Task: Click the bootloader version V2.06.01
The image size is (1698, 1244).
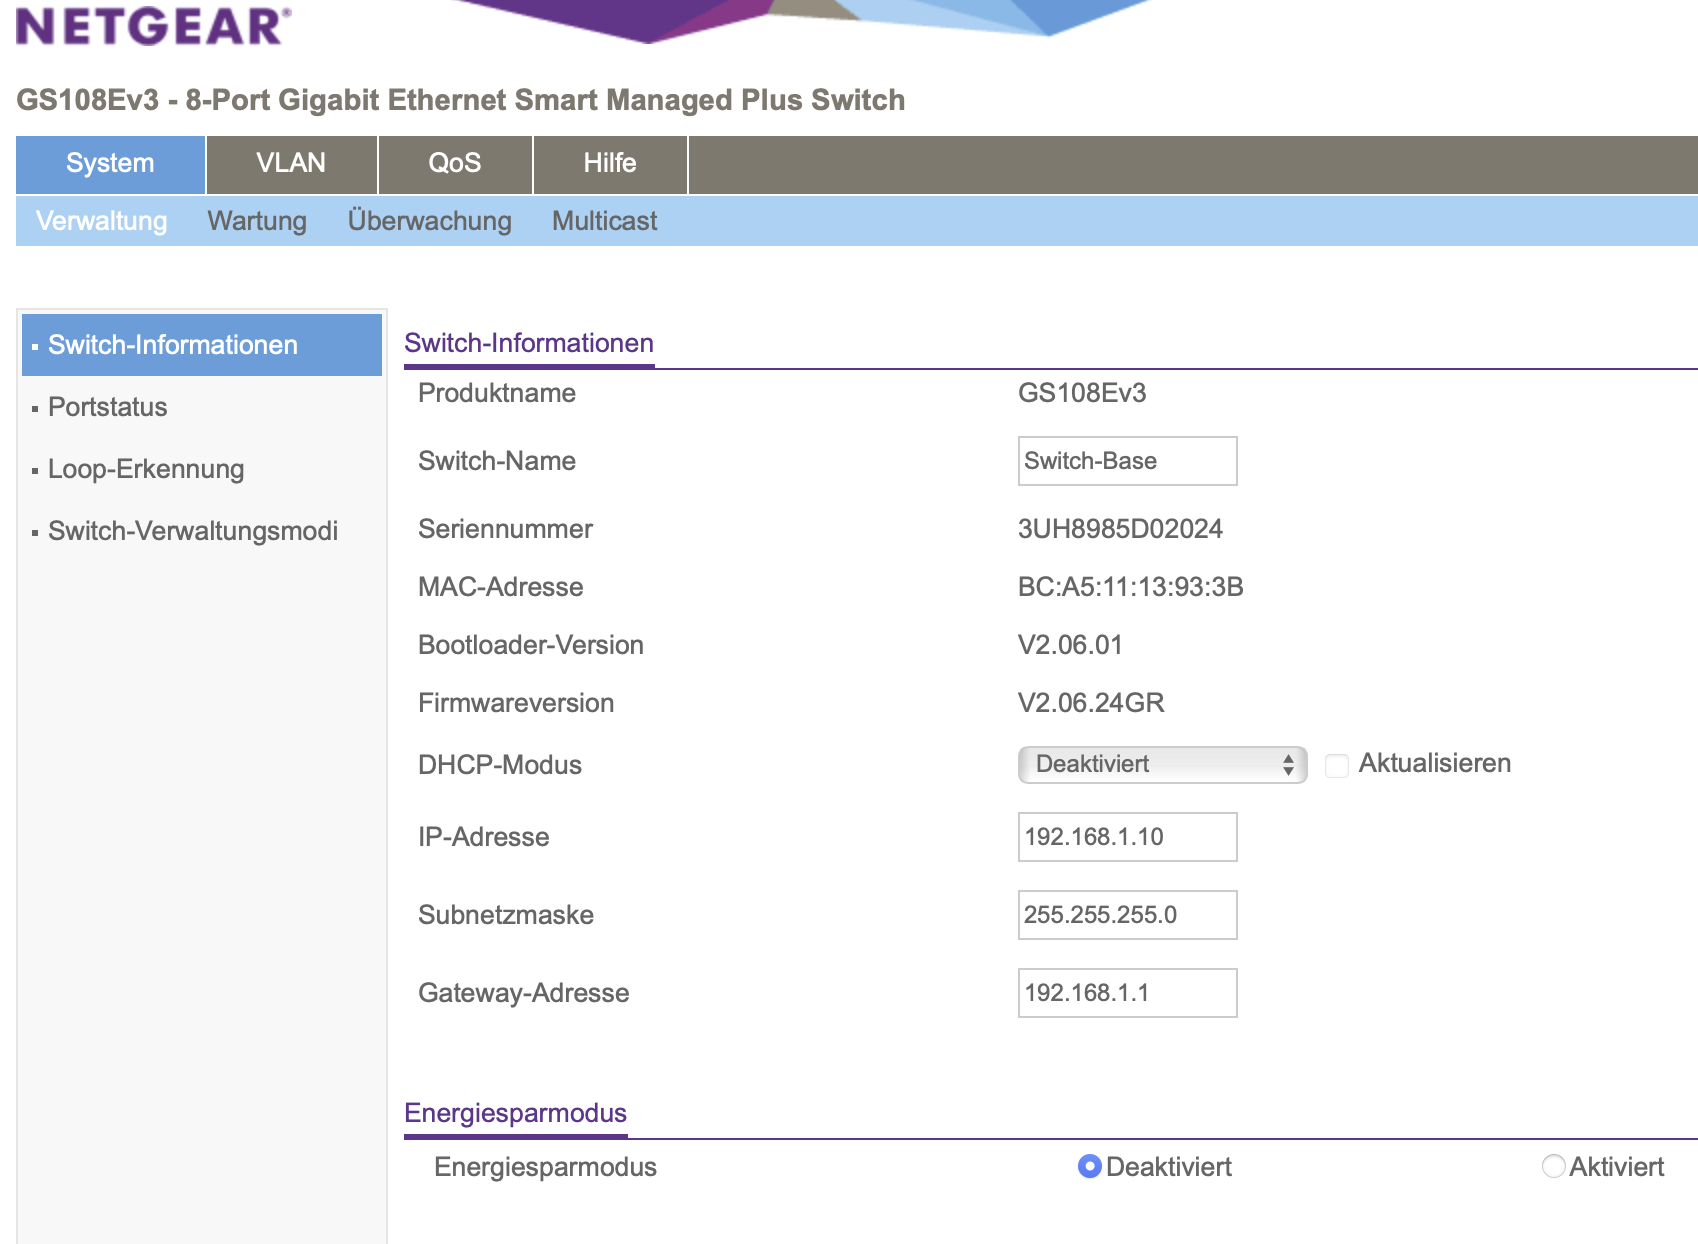Action: tap(1070, 645)
